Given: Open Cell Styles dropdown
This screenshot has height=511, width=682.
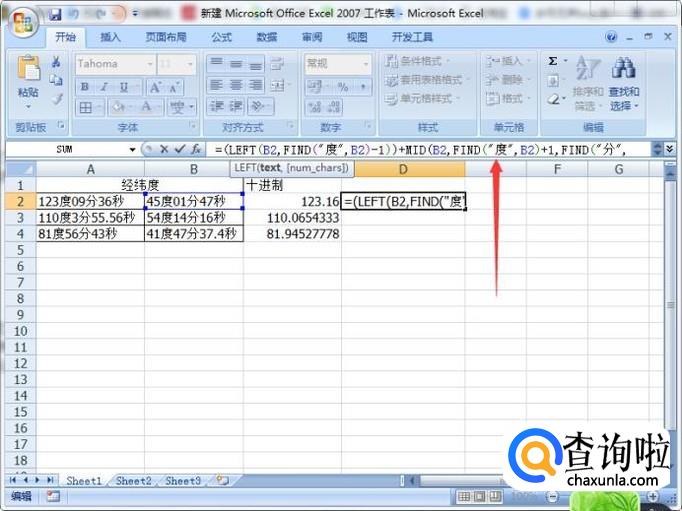Looking at the screenshot, I should [422, 99].
